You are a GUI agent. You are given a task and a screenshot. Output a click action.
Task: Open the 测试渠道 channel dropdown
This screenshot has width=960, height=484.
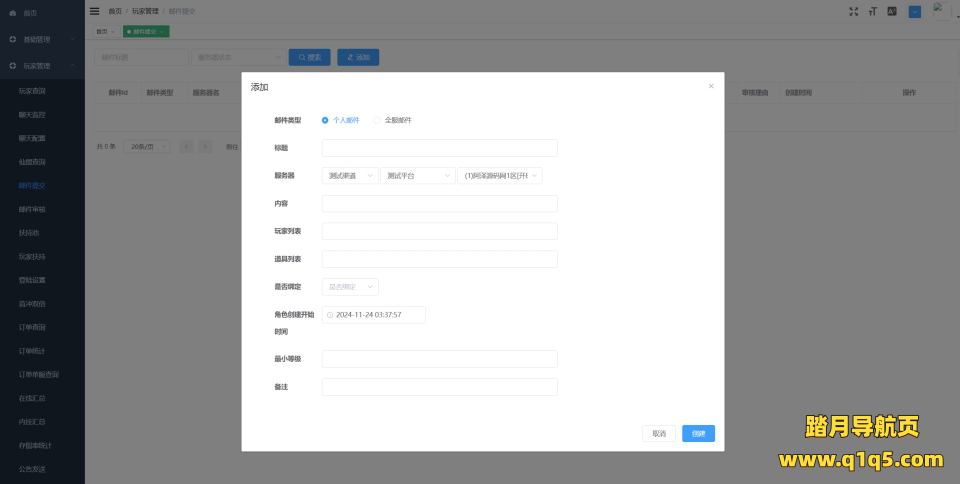350,176
